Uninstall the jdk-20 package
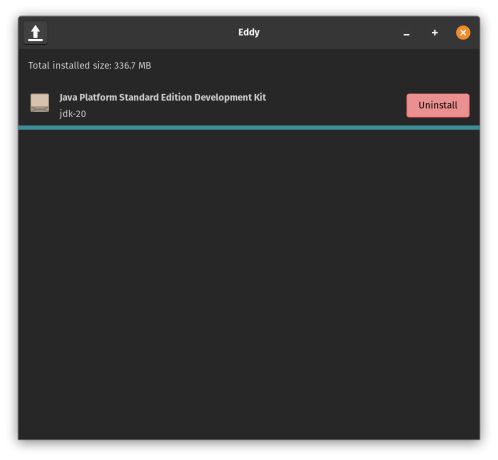The image size is (498, 460). point(438,105)
